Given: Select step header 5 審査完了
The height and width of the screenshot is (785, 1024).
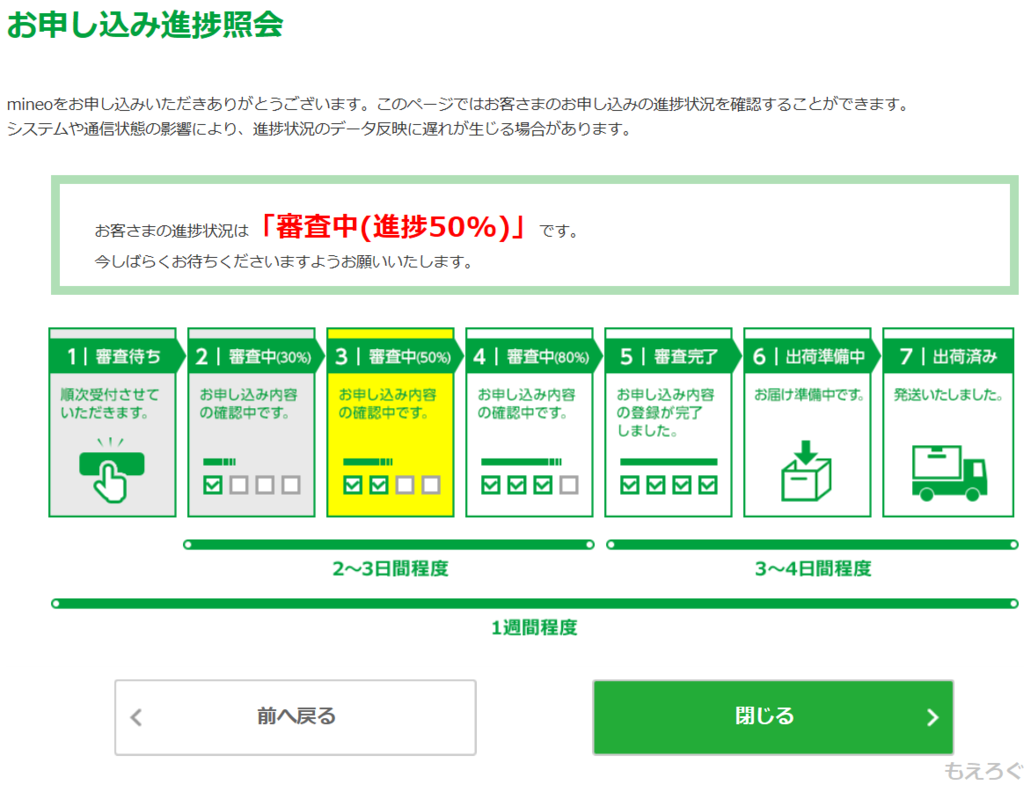Looking at the screenshot, I should [673, 356].
